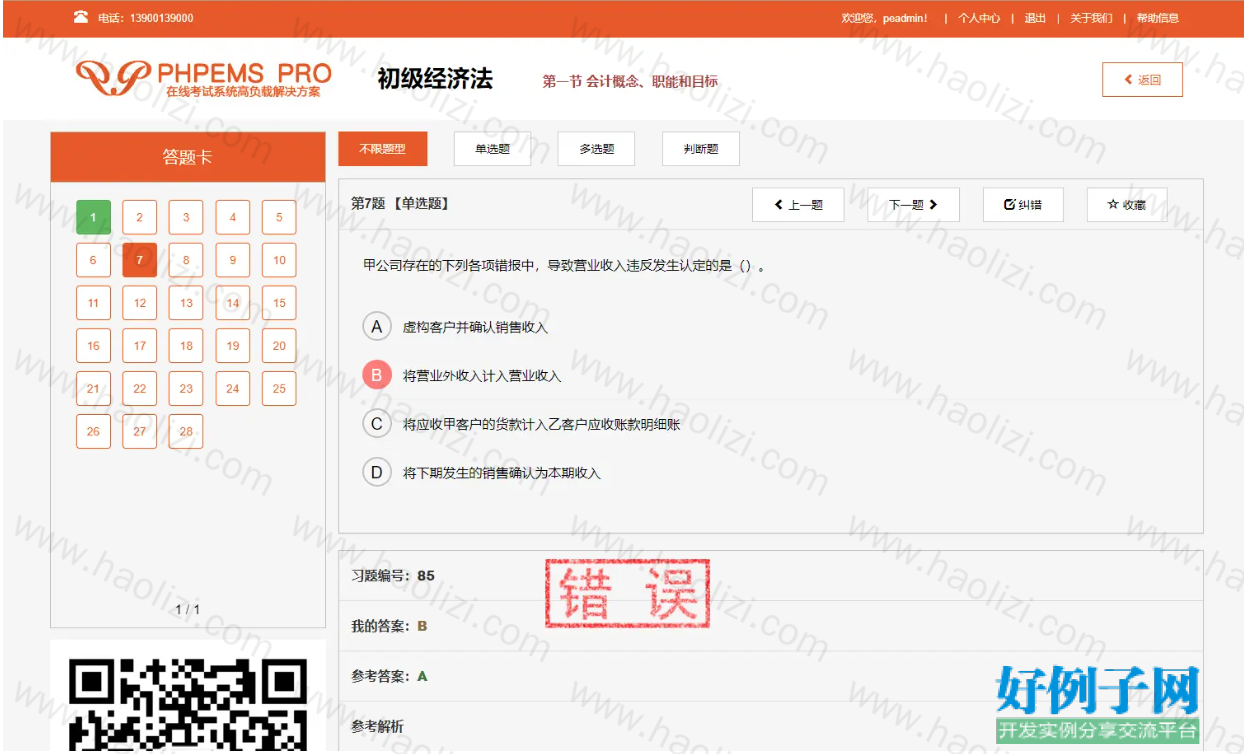Jump to question 22 on answer card
The width and height of the screenshot is (1244, 754).
[140, 389]
